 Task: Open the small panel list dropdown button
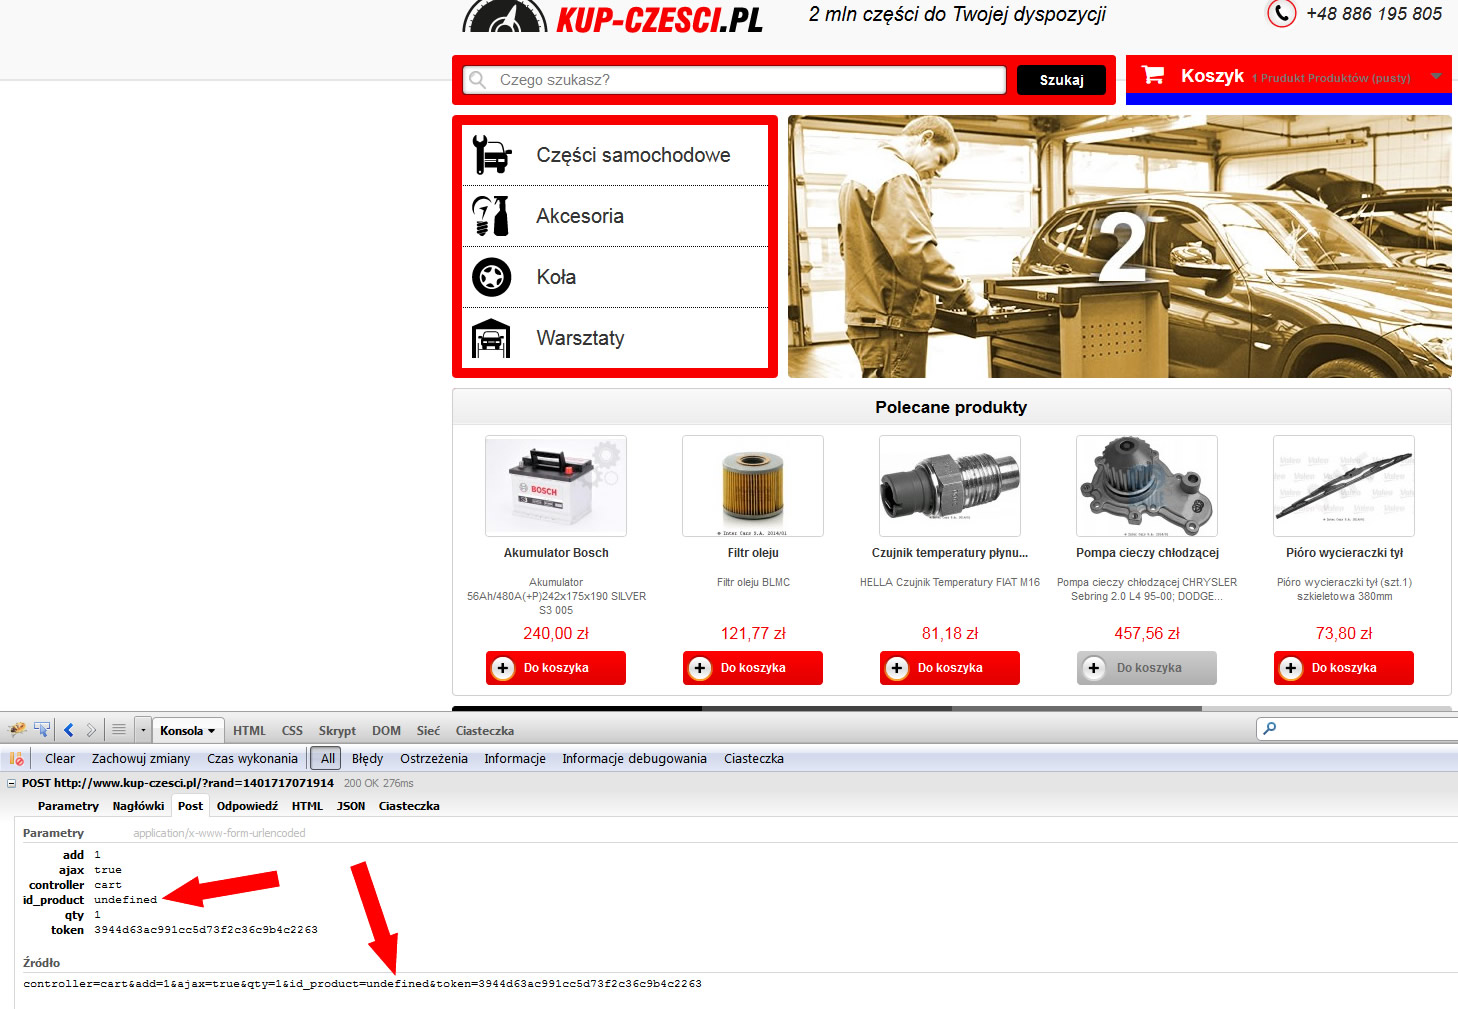click(143, 730)
